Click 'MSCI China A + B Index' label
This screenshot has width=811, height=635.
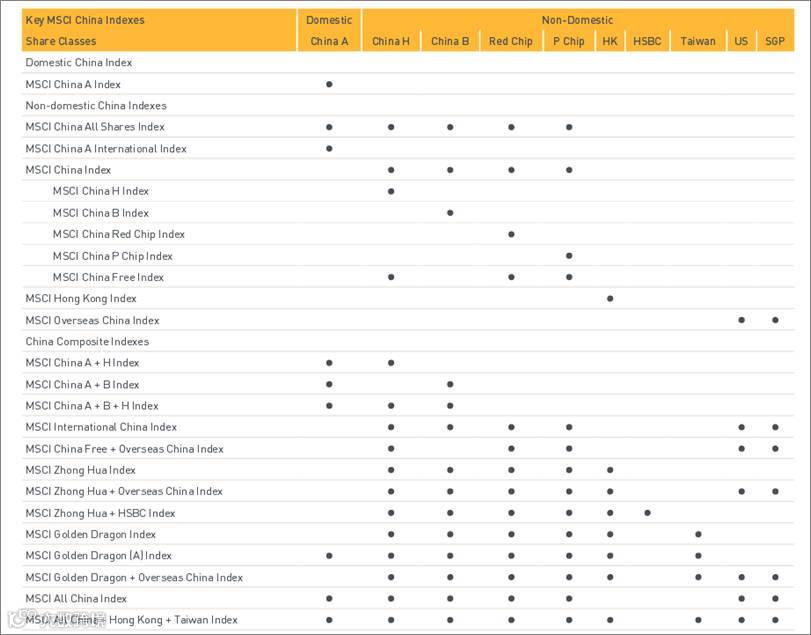tap(82, 385)
